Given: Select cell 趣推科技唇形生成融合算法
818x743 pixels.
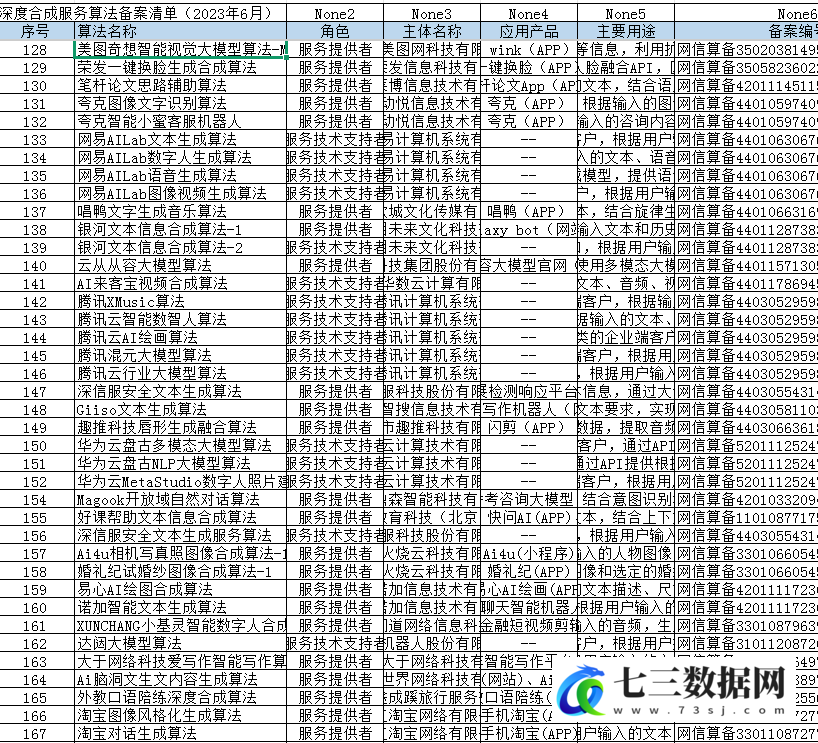Looking at the screenshot, I should [181, 428].
